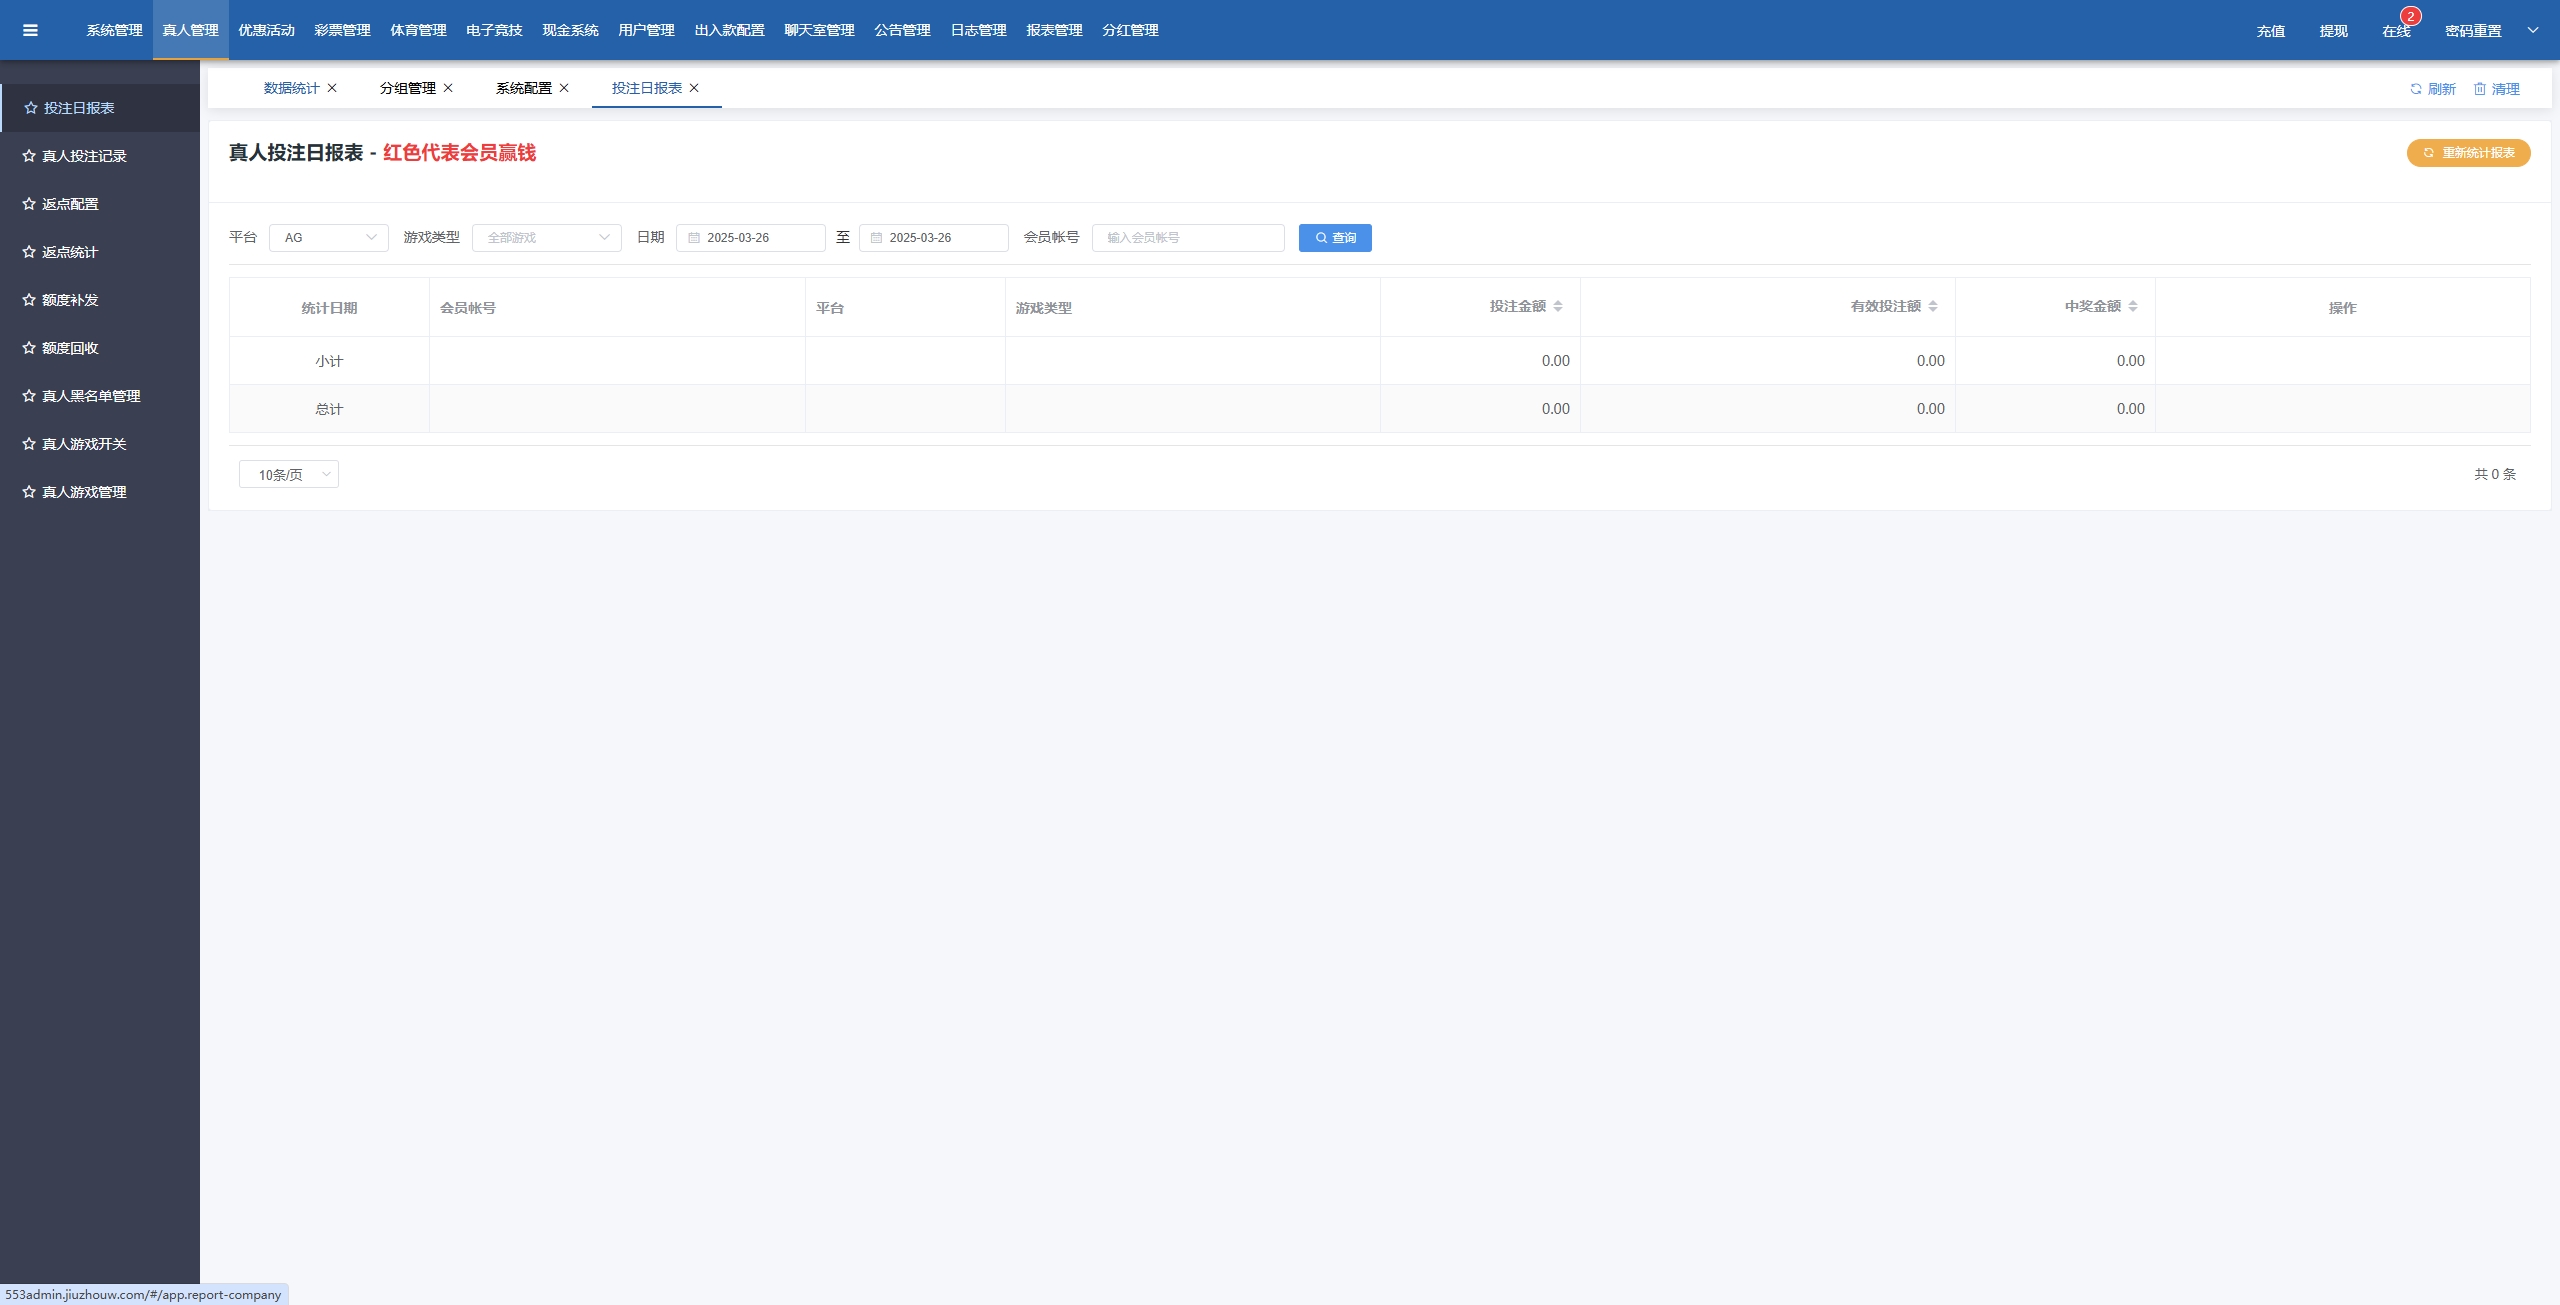Click the 会员帐号 input field
The height and width of the screenshot is (1305, 2560).
[x=1188, y=238]
